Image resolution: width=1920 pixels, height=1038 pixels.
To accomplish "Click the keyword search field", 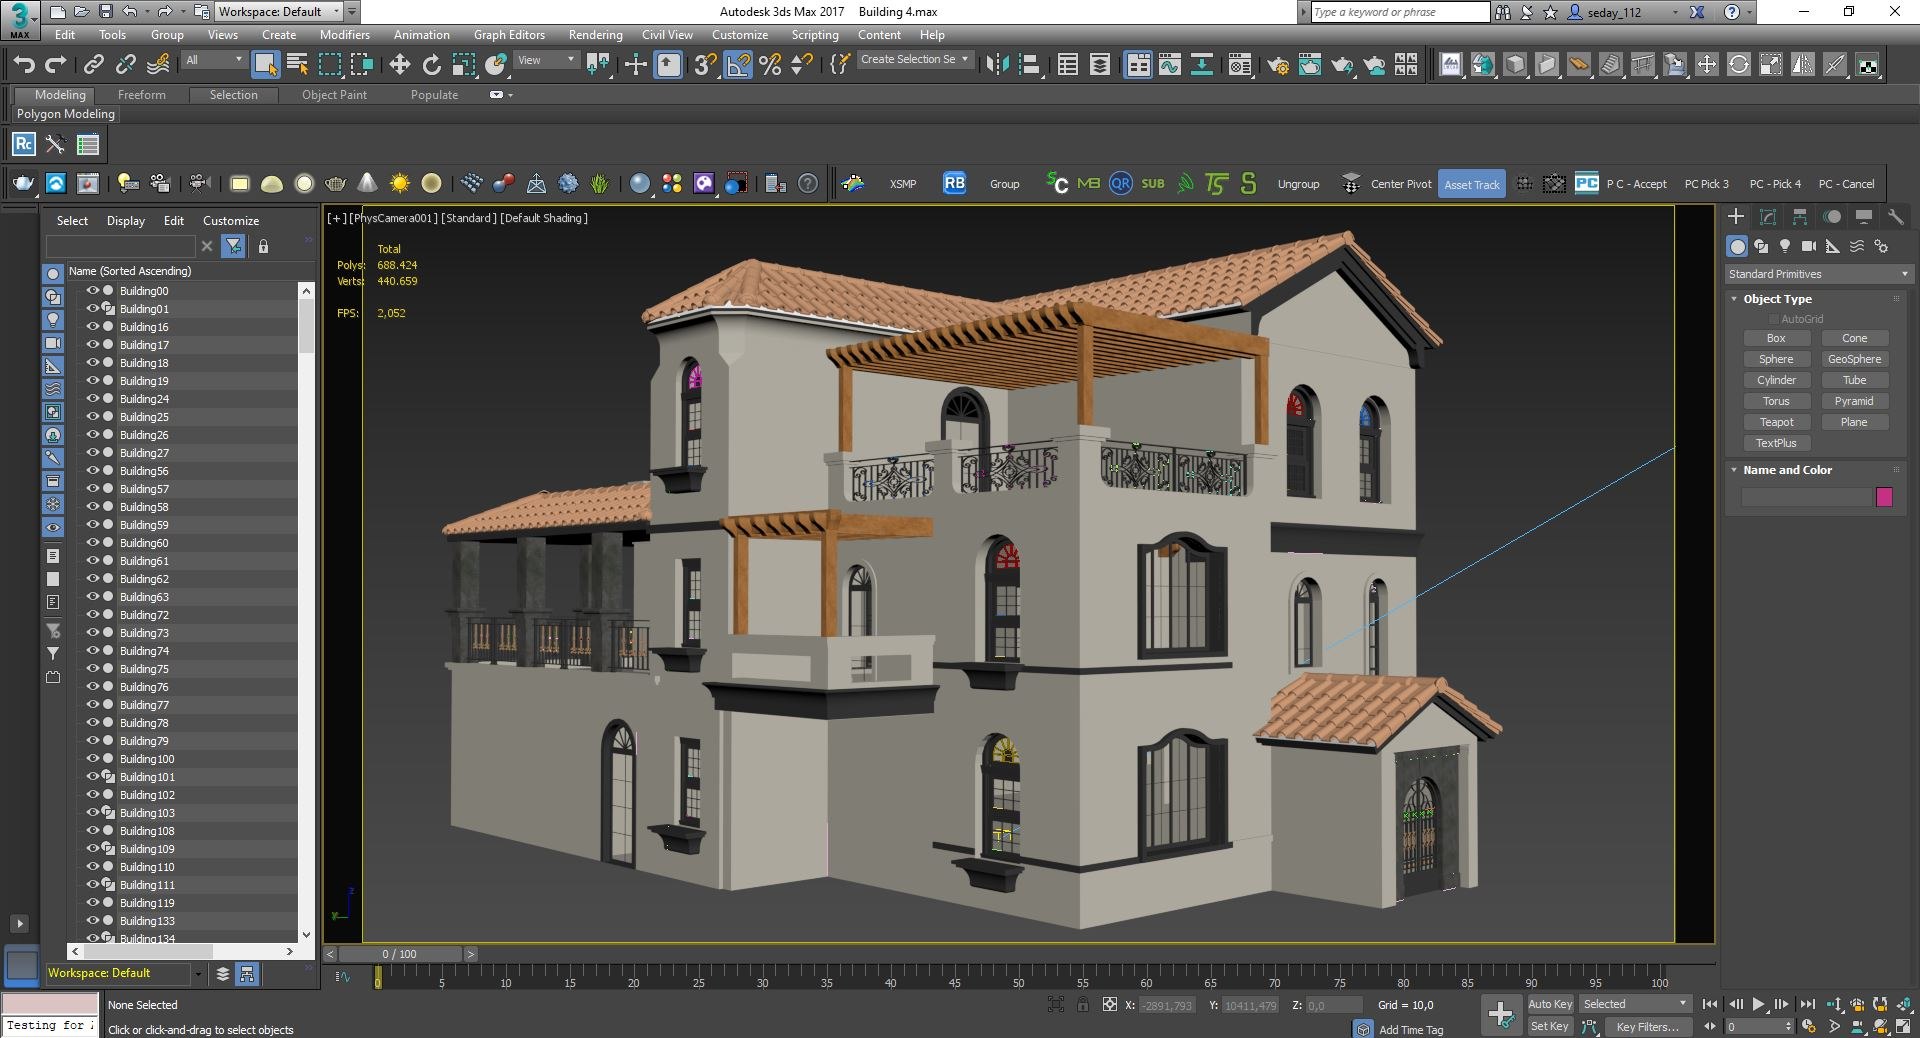I will pos(1400,12).
